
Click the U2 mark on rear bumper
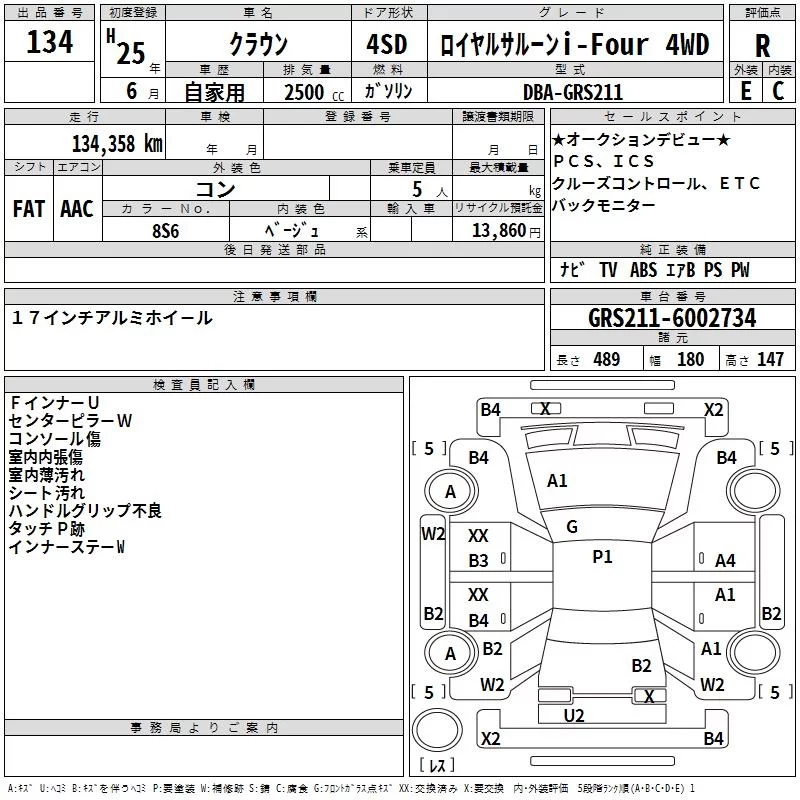click(574, 715)
